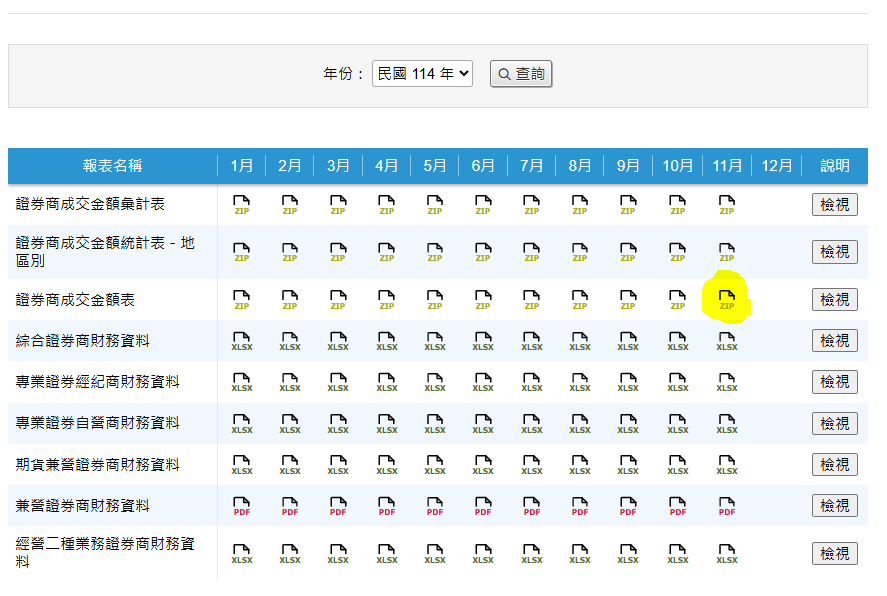The width and height of the screenshot is (887, 596).
Task: Download August XLSX for 期貨兼營證券商財務資料
Action: [x=580, y=465]
